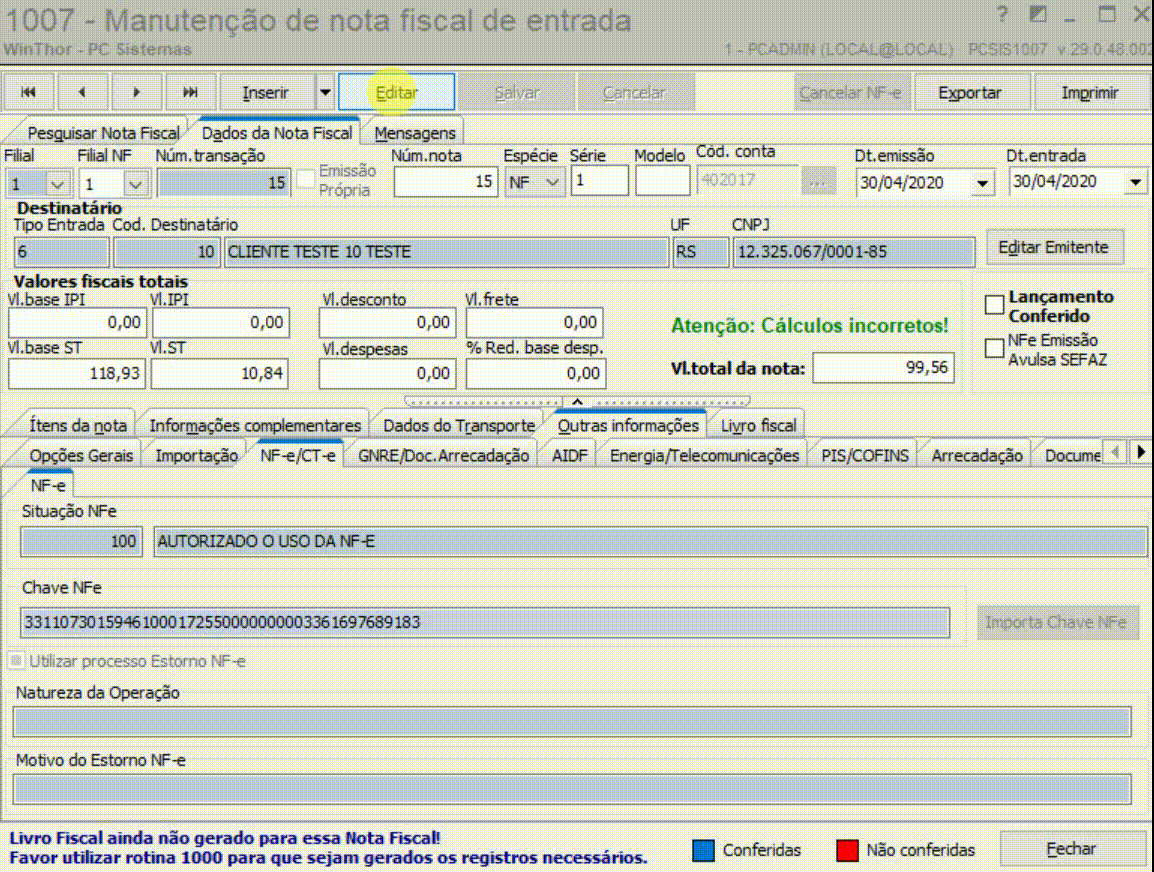This screenshot has width=1154, height=872.
Task: Jump to last record icon
Action: (x=191, y=92)
